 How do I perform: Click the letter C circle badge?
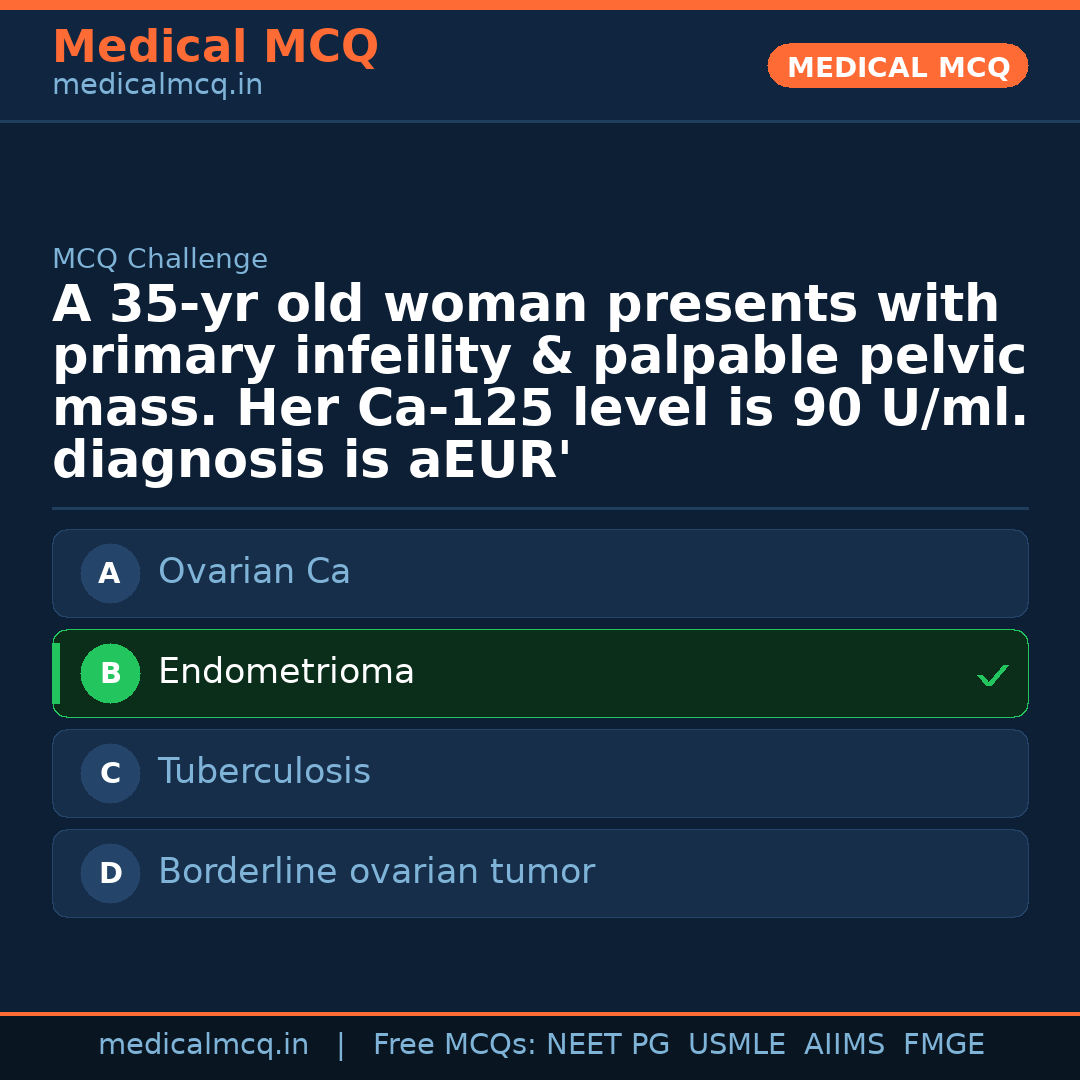pos(110,773)
